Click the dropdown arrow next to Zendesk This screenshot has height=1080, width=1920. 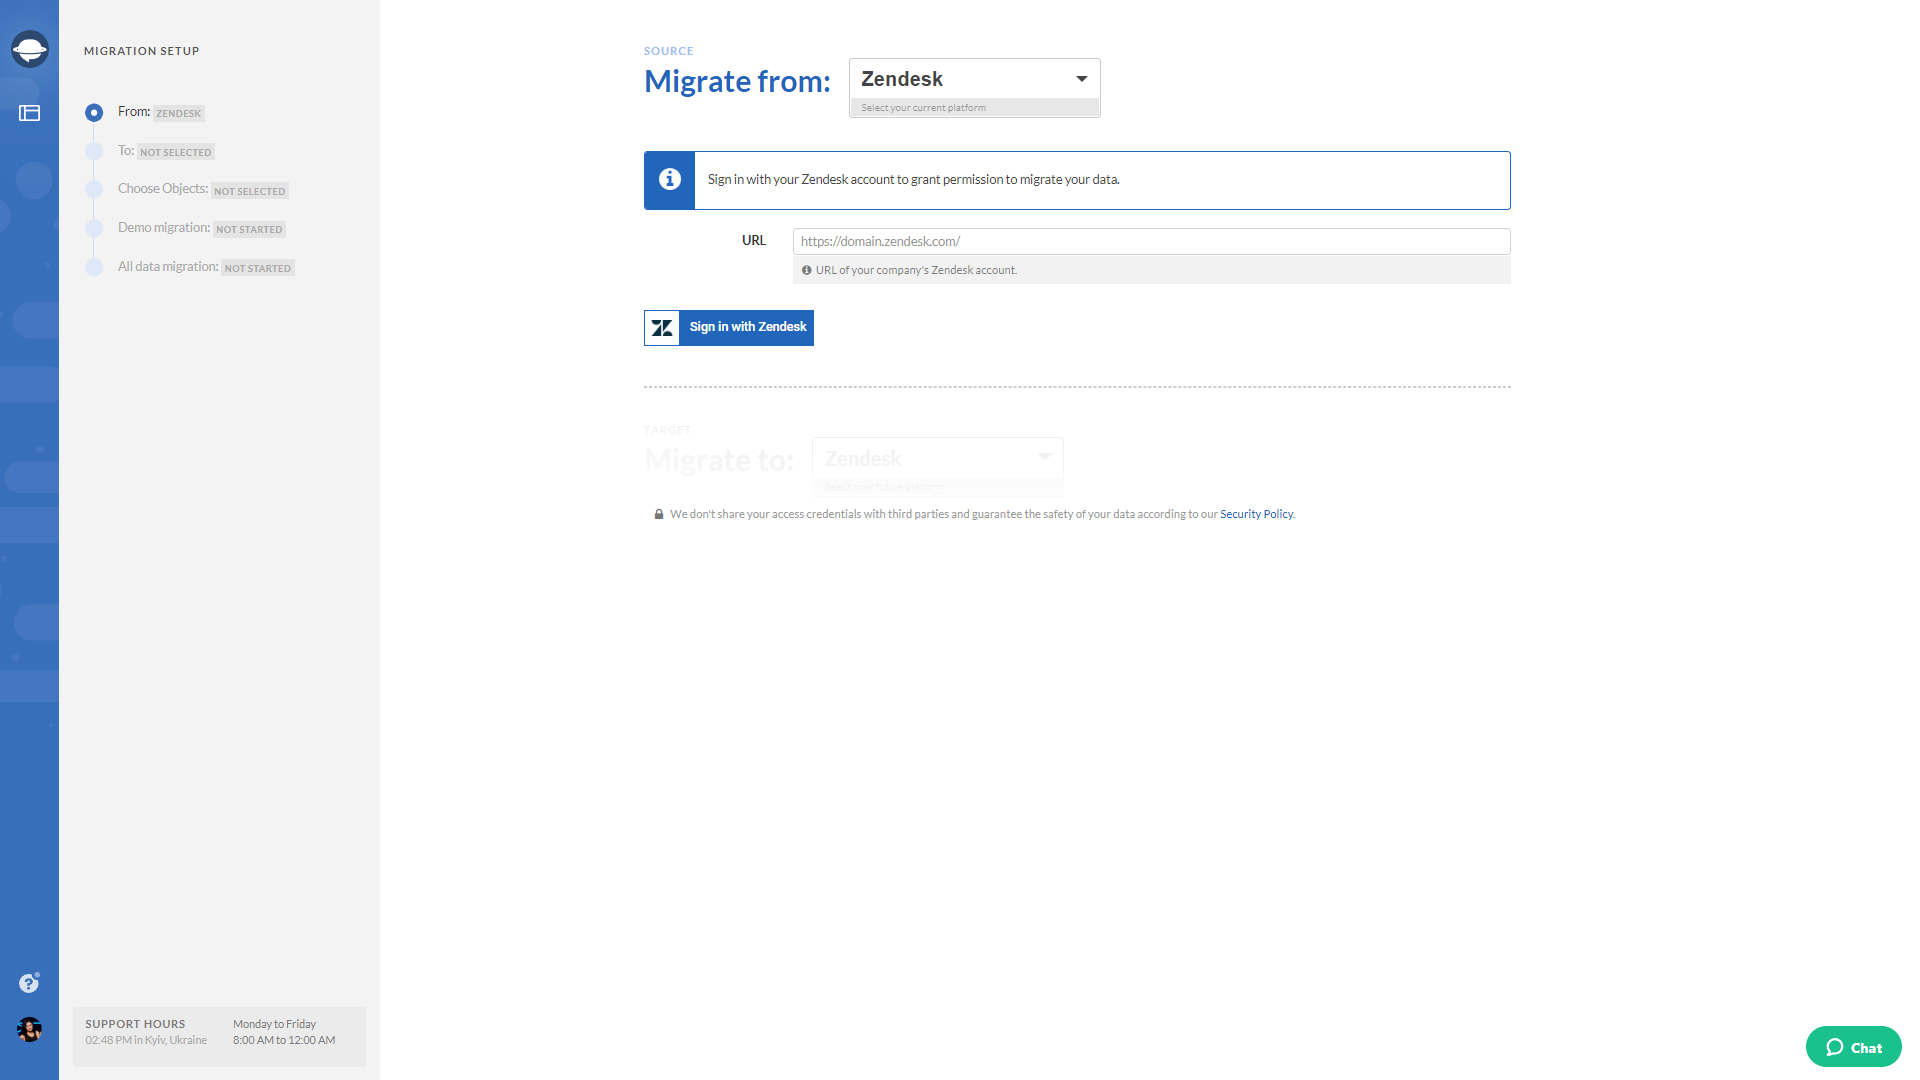1081,78
